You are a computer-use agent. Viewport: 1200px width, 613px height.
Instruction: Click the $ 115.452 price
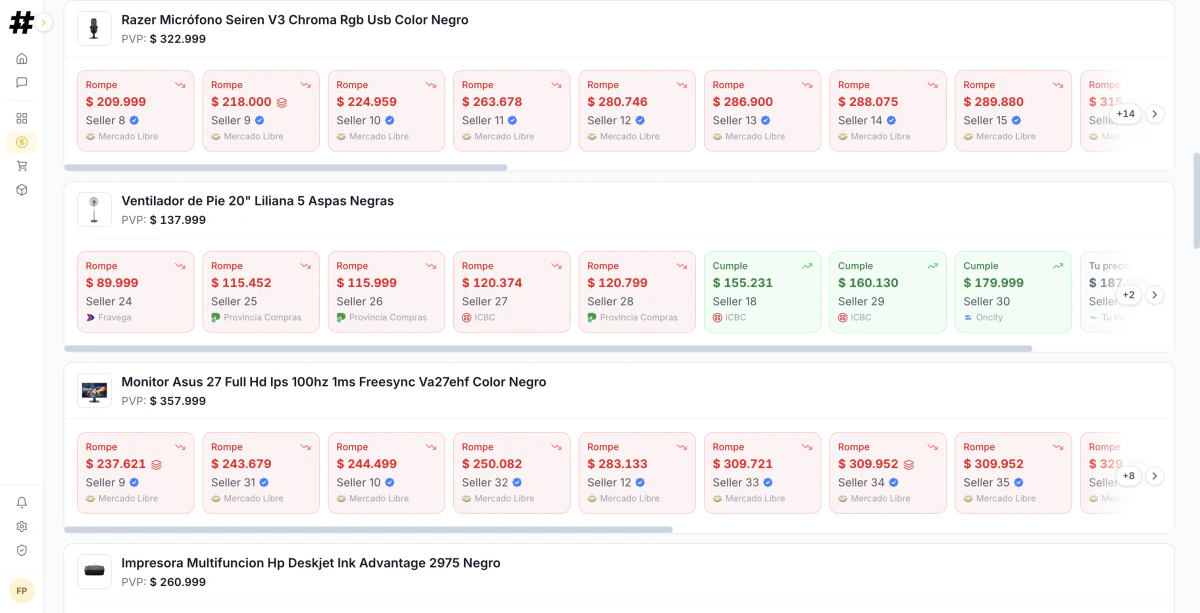click(x=241, y=283)
